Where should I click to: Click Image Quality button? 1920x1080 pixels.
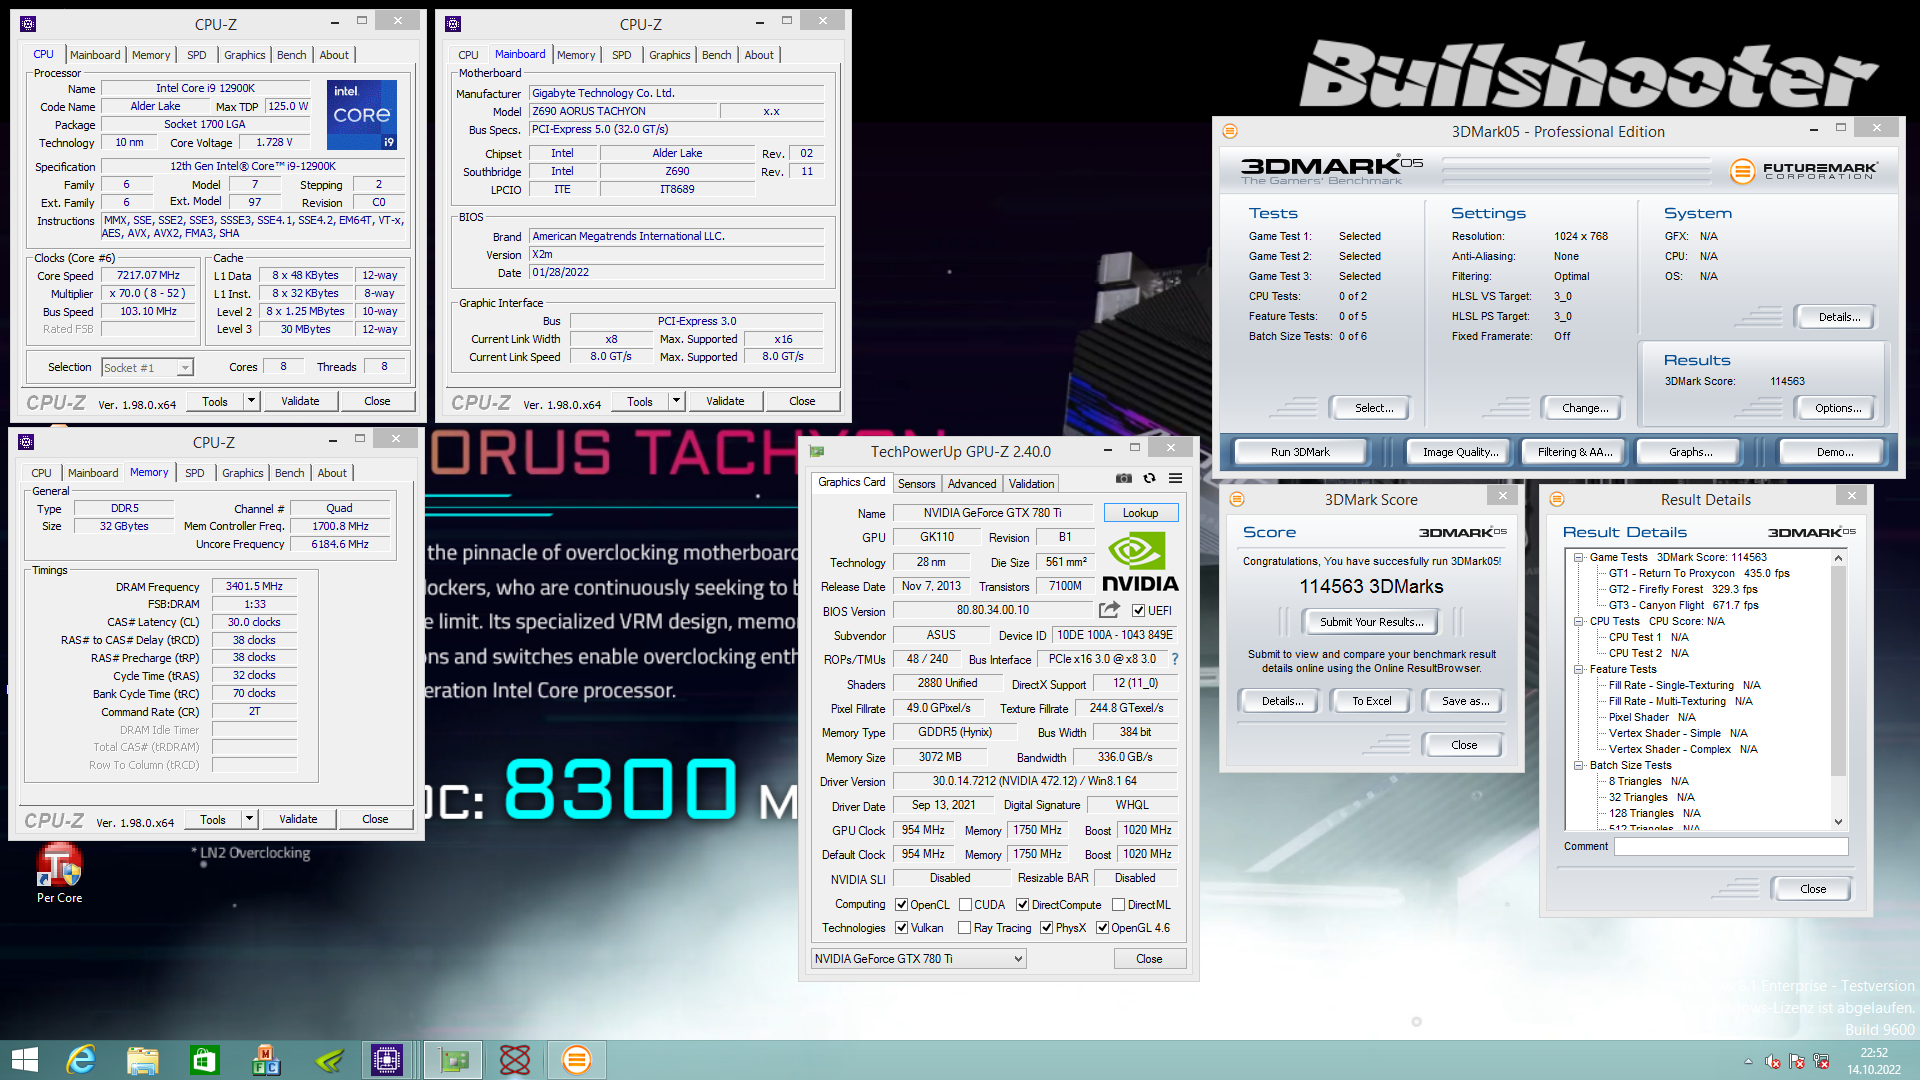1460,452
